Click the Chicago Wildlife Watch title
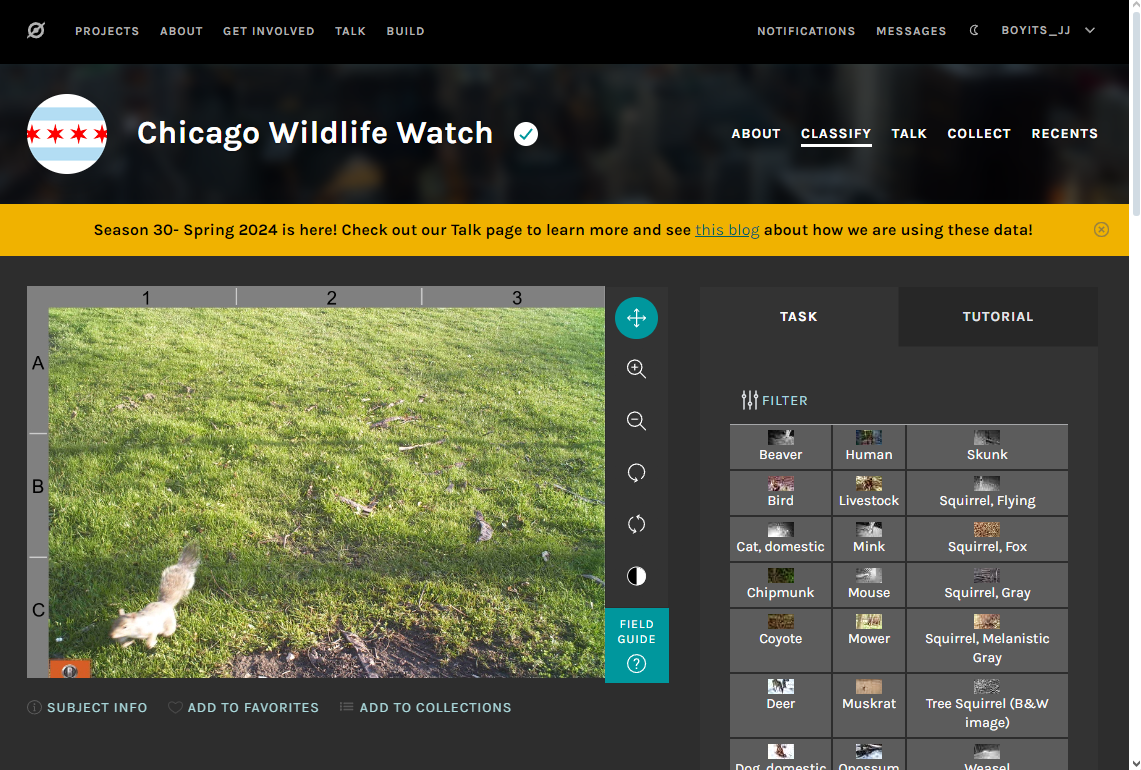The height and width of the screenshot is (770, 1141). point(315,133)
